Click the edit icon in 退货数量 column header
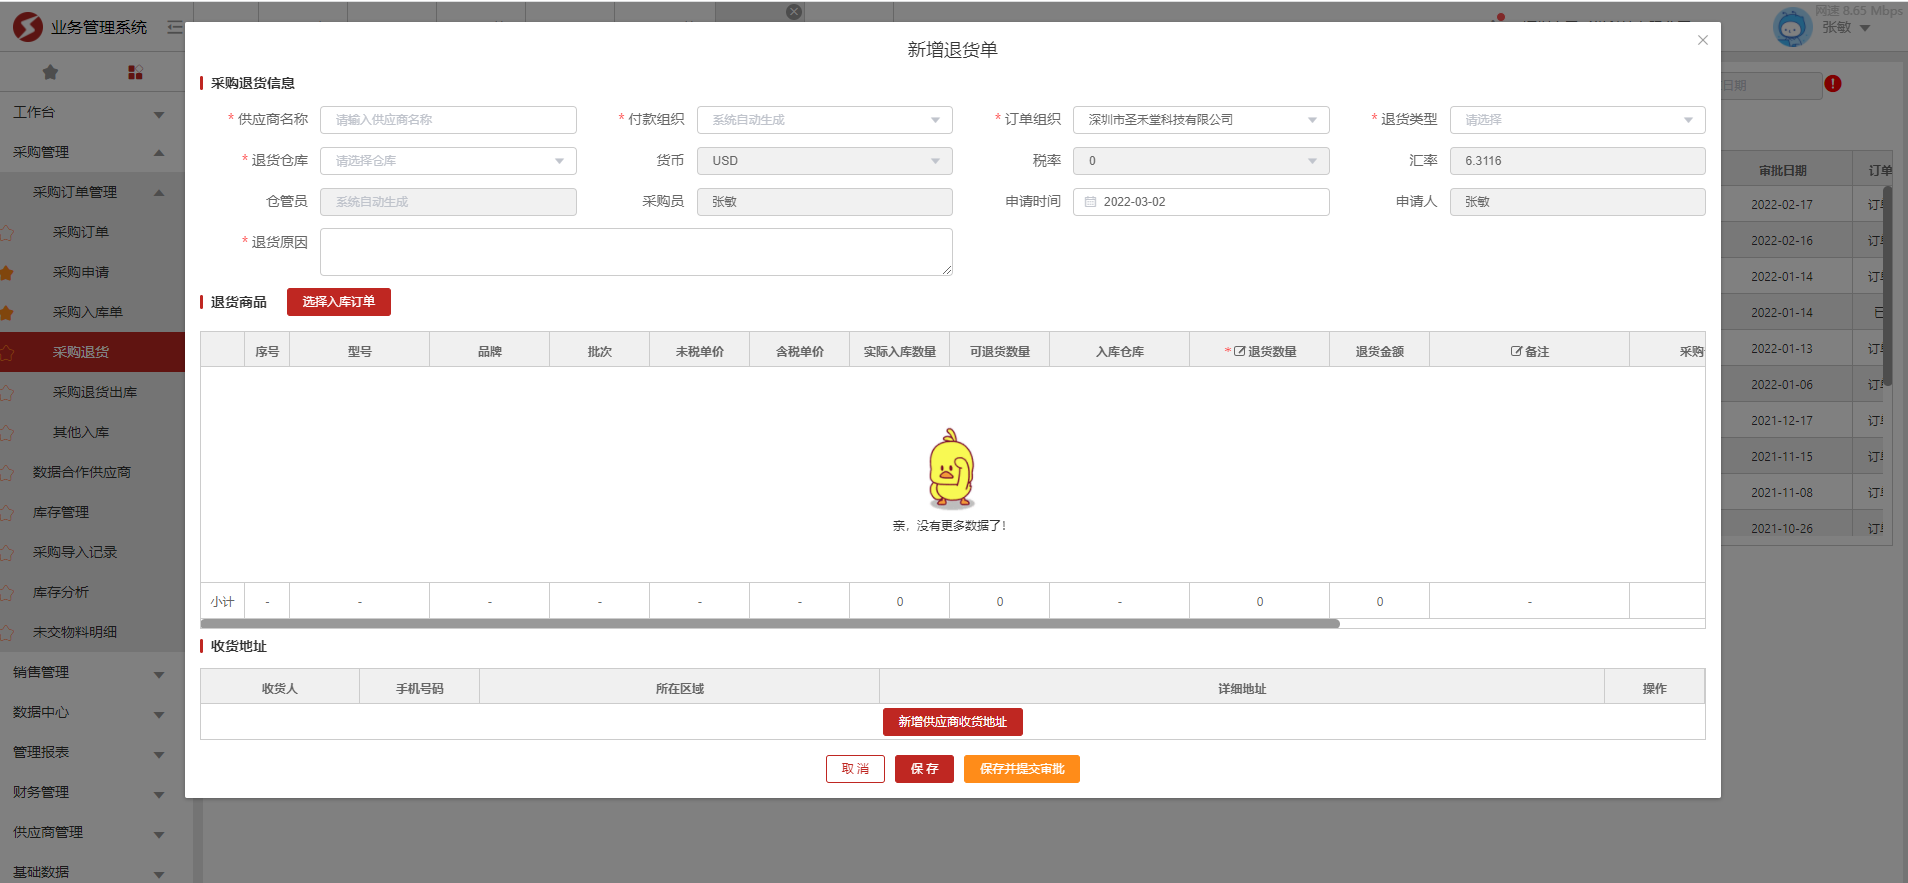Screen dimensions: 1908x883 [x=1239, y=352]
